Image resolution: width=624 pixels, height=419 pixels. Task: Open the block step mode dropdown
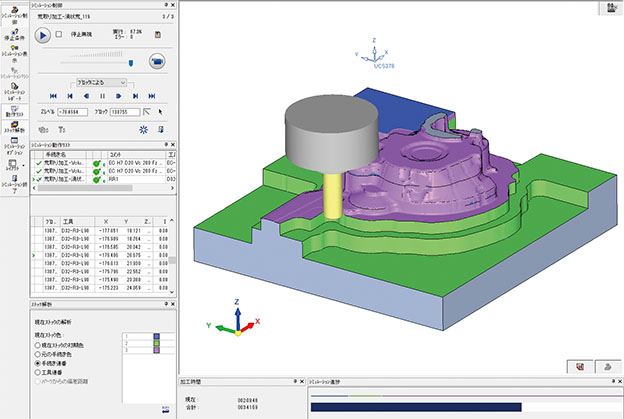click(96, 81)
